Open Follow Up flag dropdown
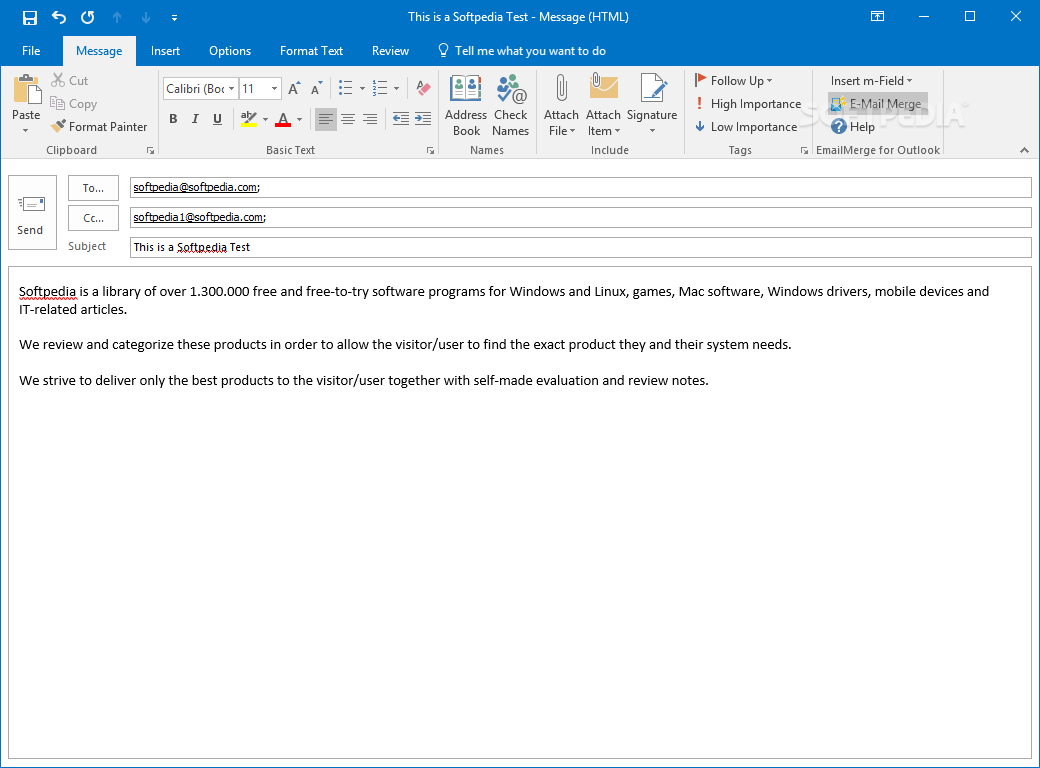Image resolution: width=1040 pixels, height=768 pixels. 734,80
